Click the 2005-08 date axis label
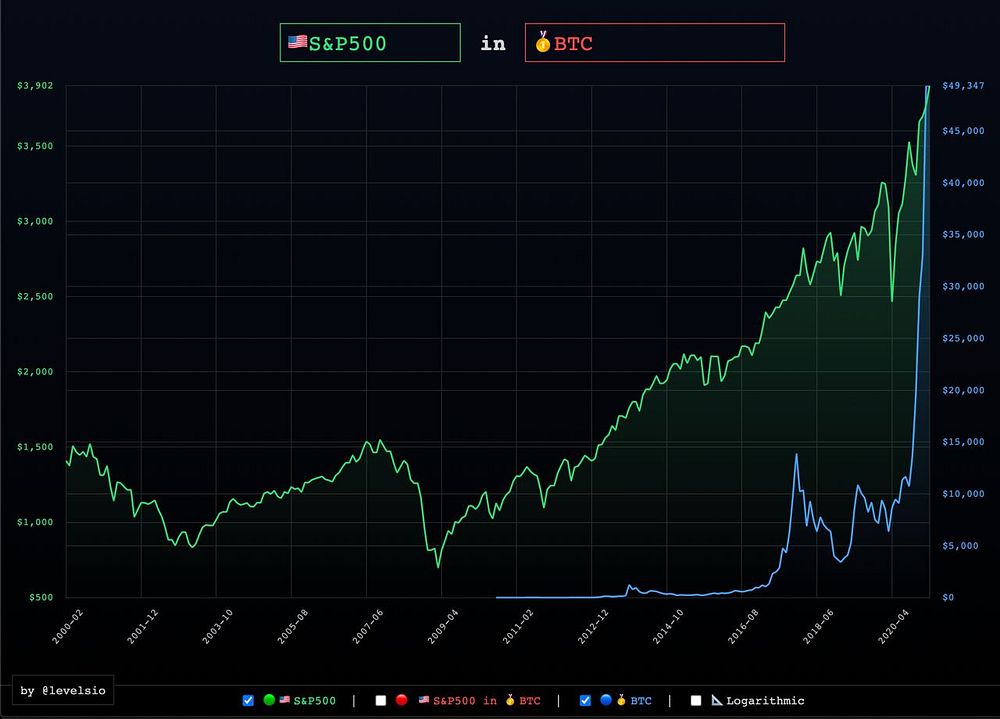Image resolution: width=1000 pixels, height=719 pixels. tap(293, 626)
